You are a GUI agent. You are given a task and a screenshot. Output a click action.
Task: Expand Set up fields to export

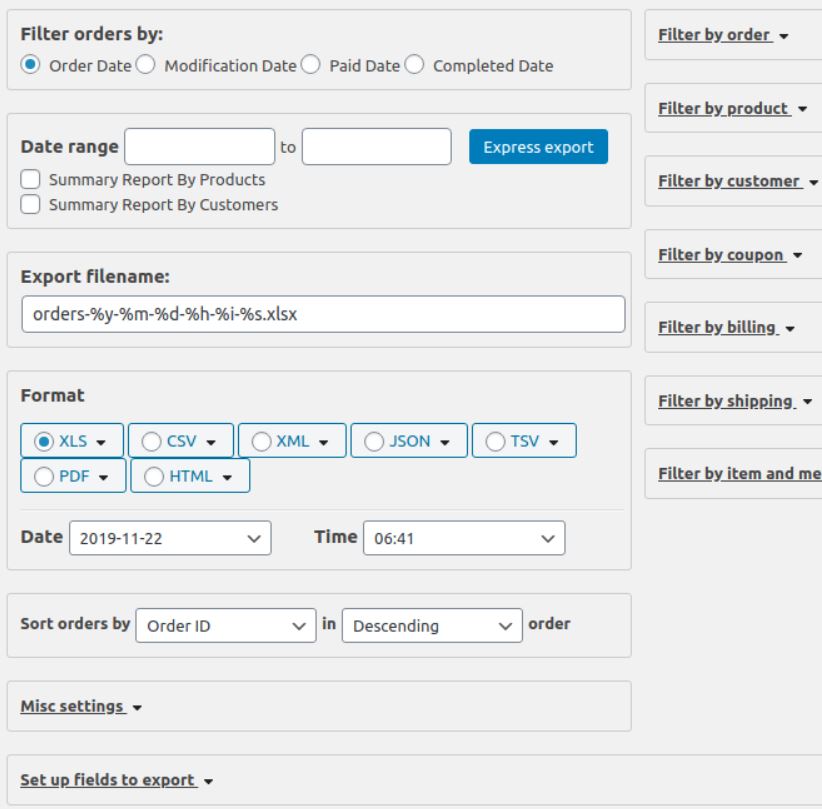point(117,780)
